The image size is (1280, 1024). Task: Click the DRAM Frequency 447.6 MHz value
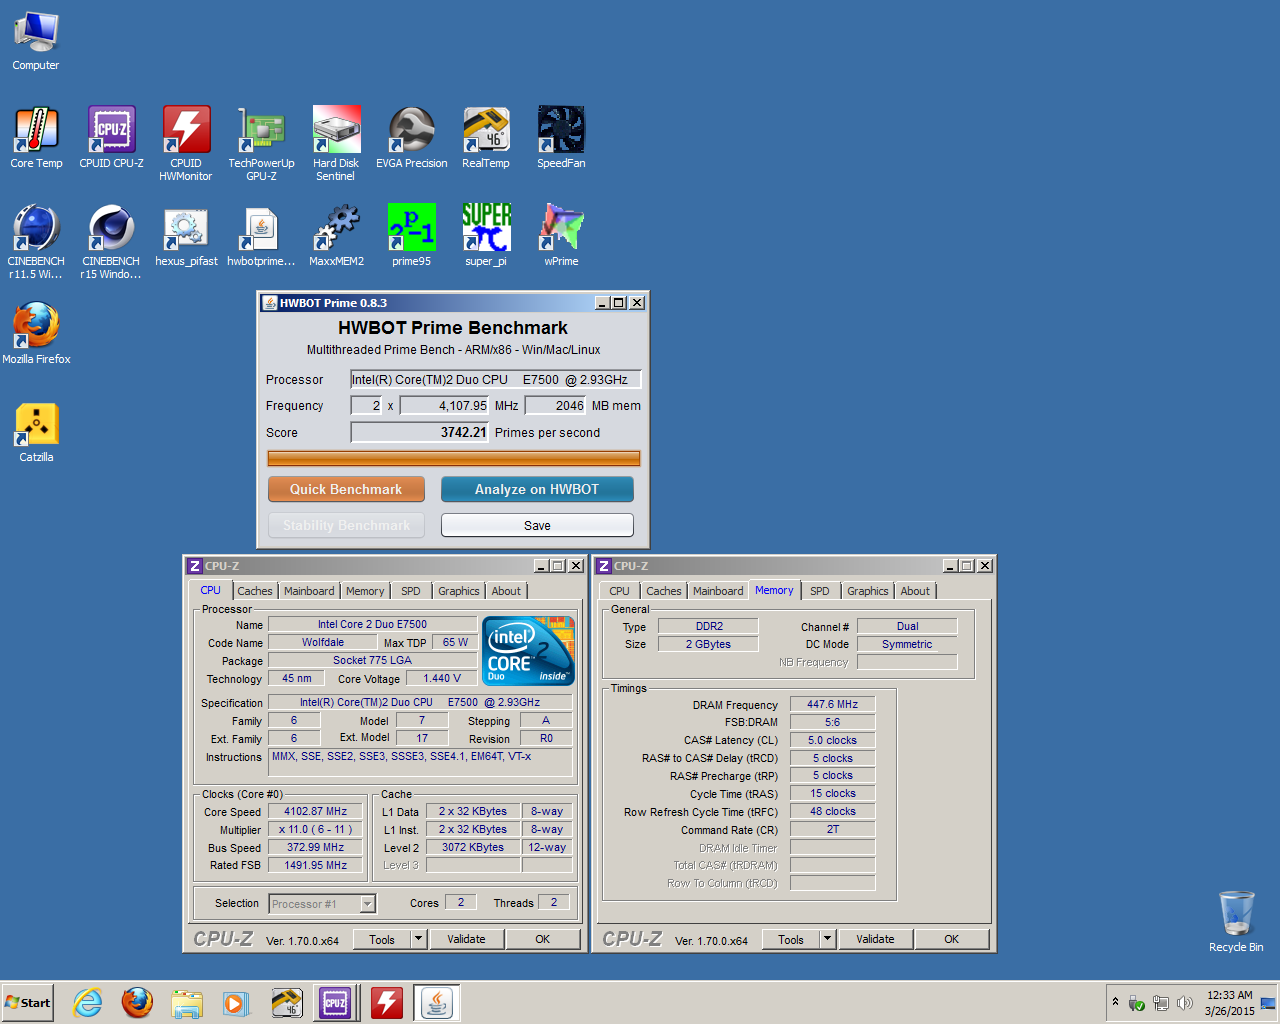coord(833,704)
